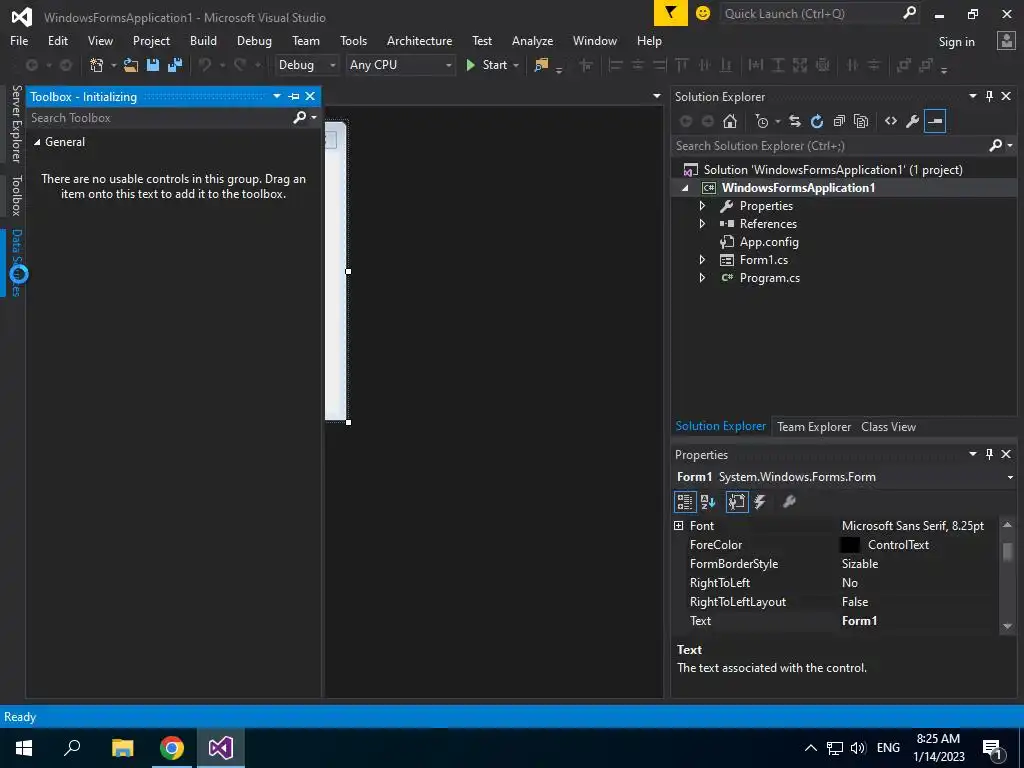Viewport: 1024px width, 768px height.
Task: Open the Form1 object selector dropdown in Properties
Action: point(1010,477)
